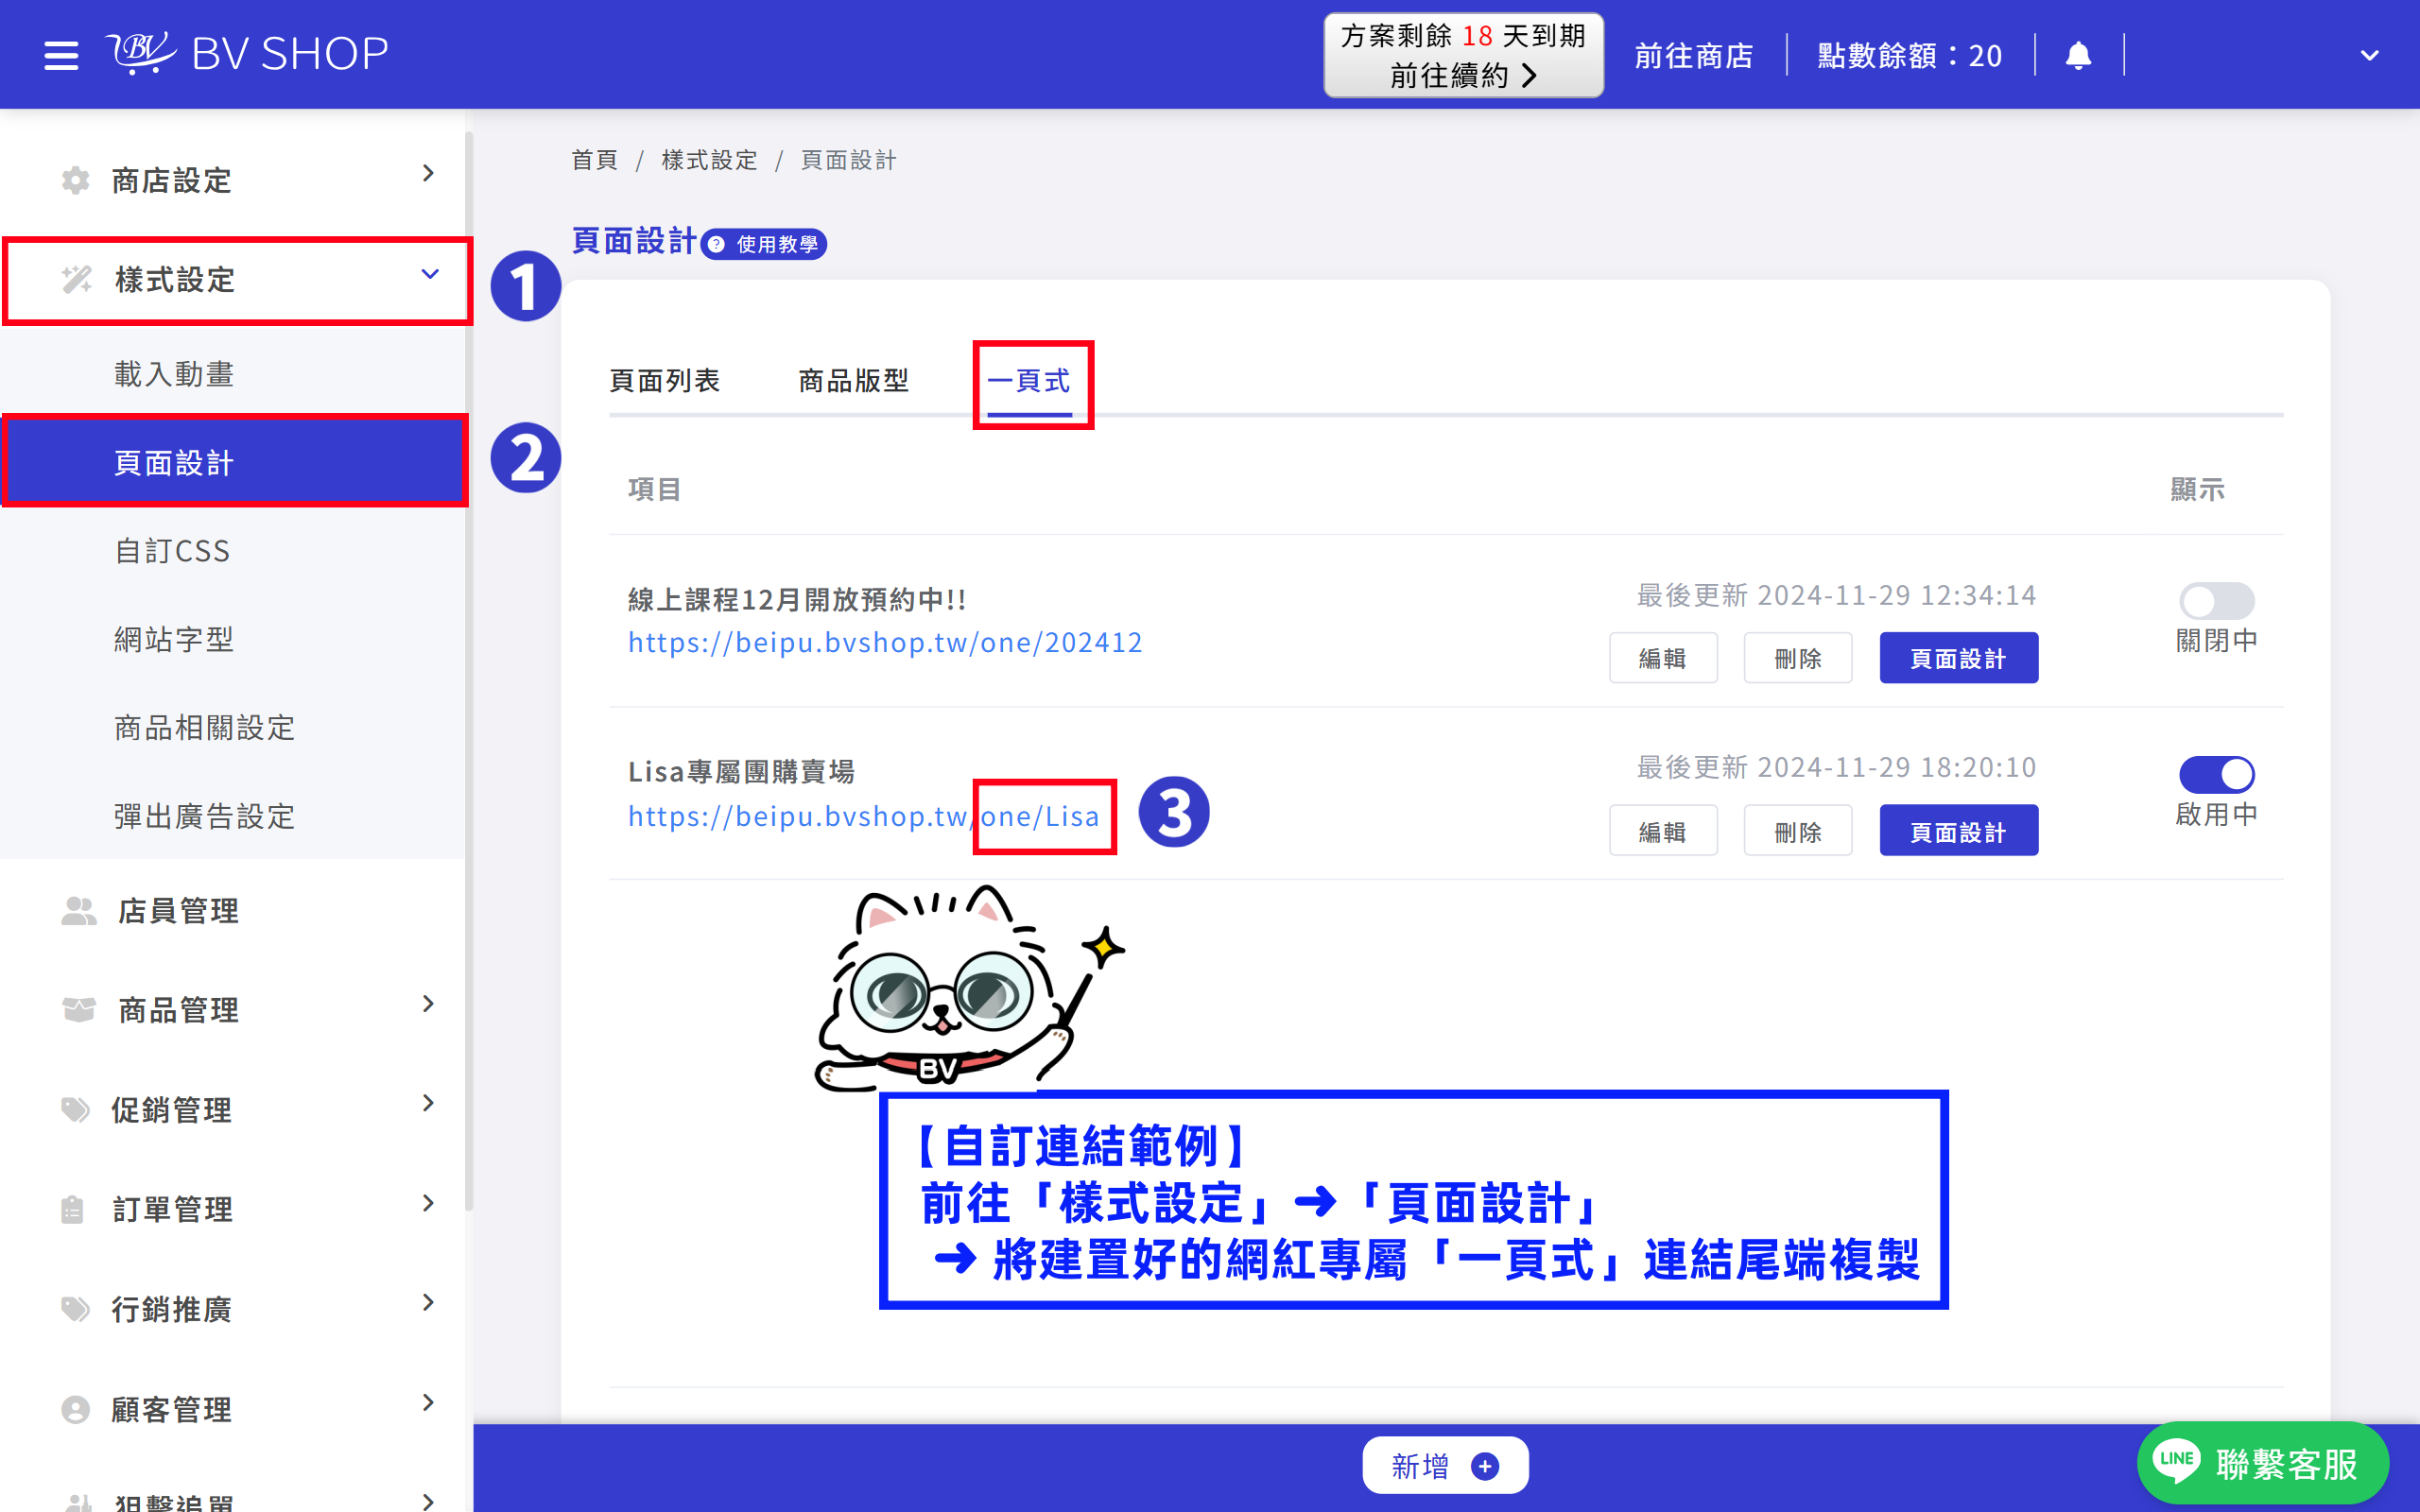Open the beipu.bvshop.tw/one/Lisa link
Image resolution: width=2420 pixels, height=1512 pixels.
[863, 816]
